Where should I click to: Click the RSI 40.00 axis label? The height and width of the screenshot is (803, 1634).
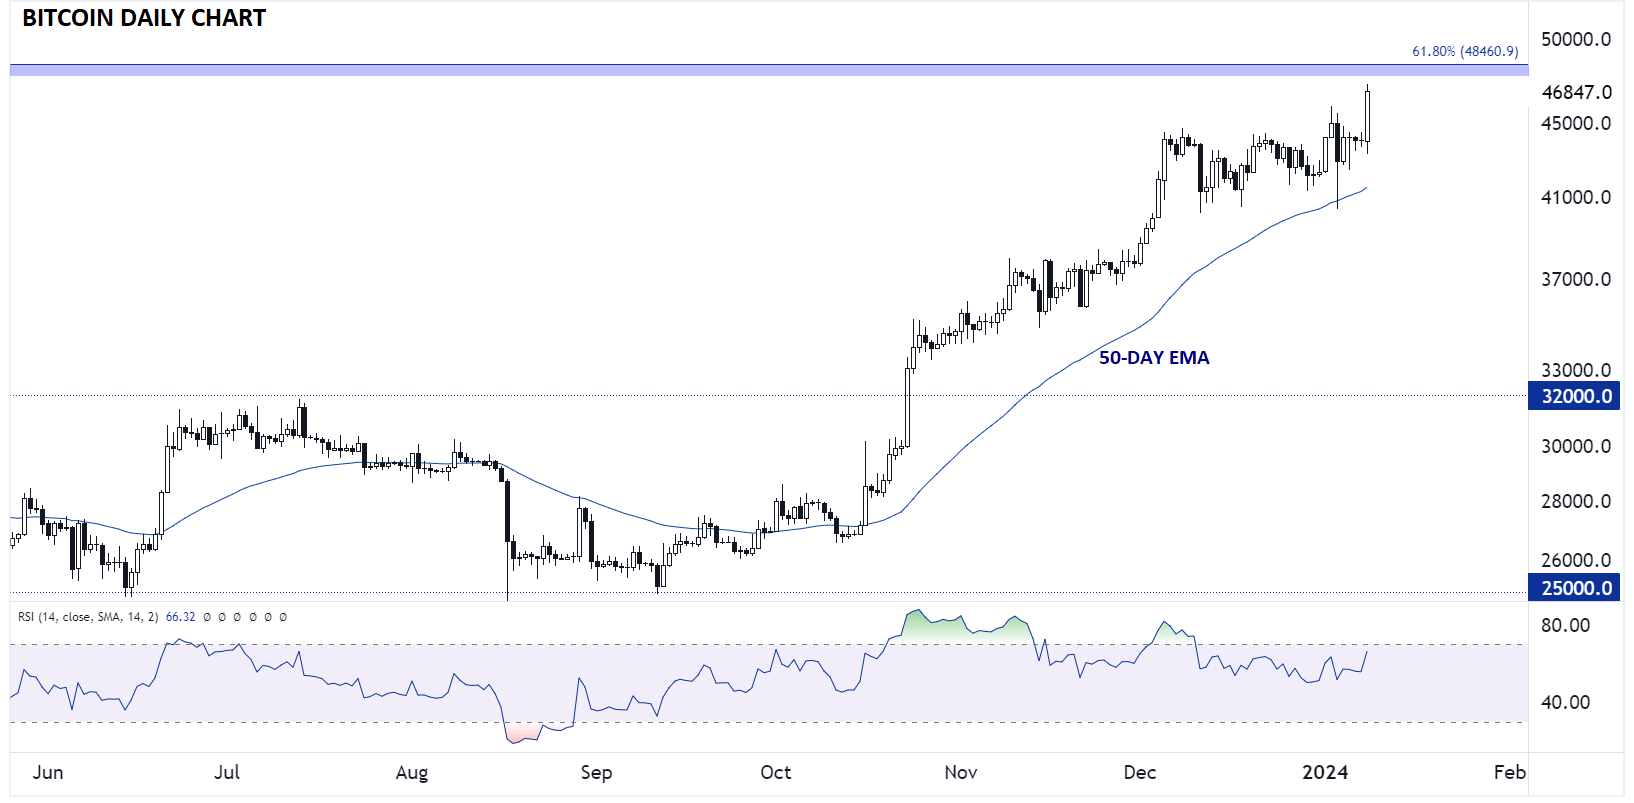point(1565,702)
